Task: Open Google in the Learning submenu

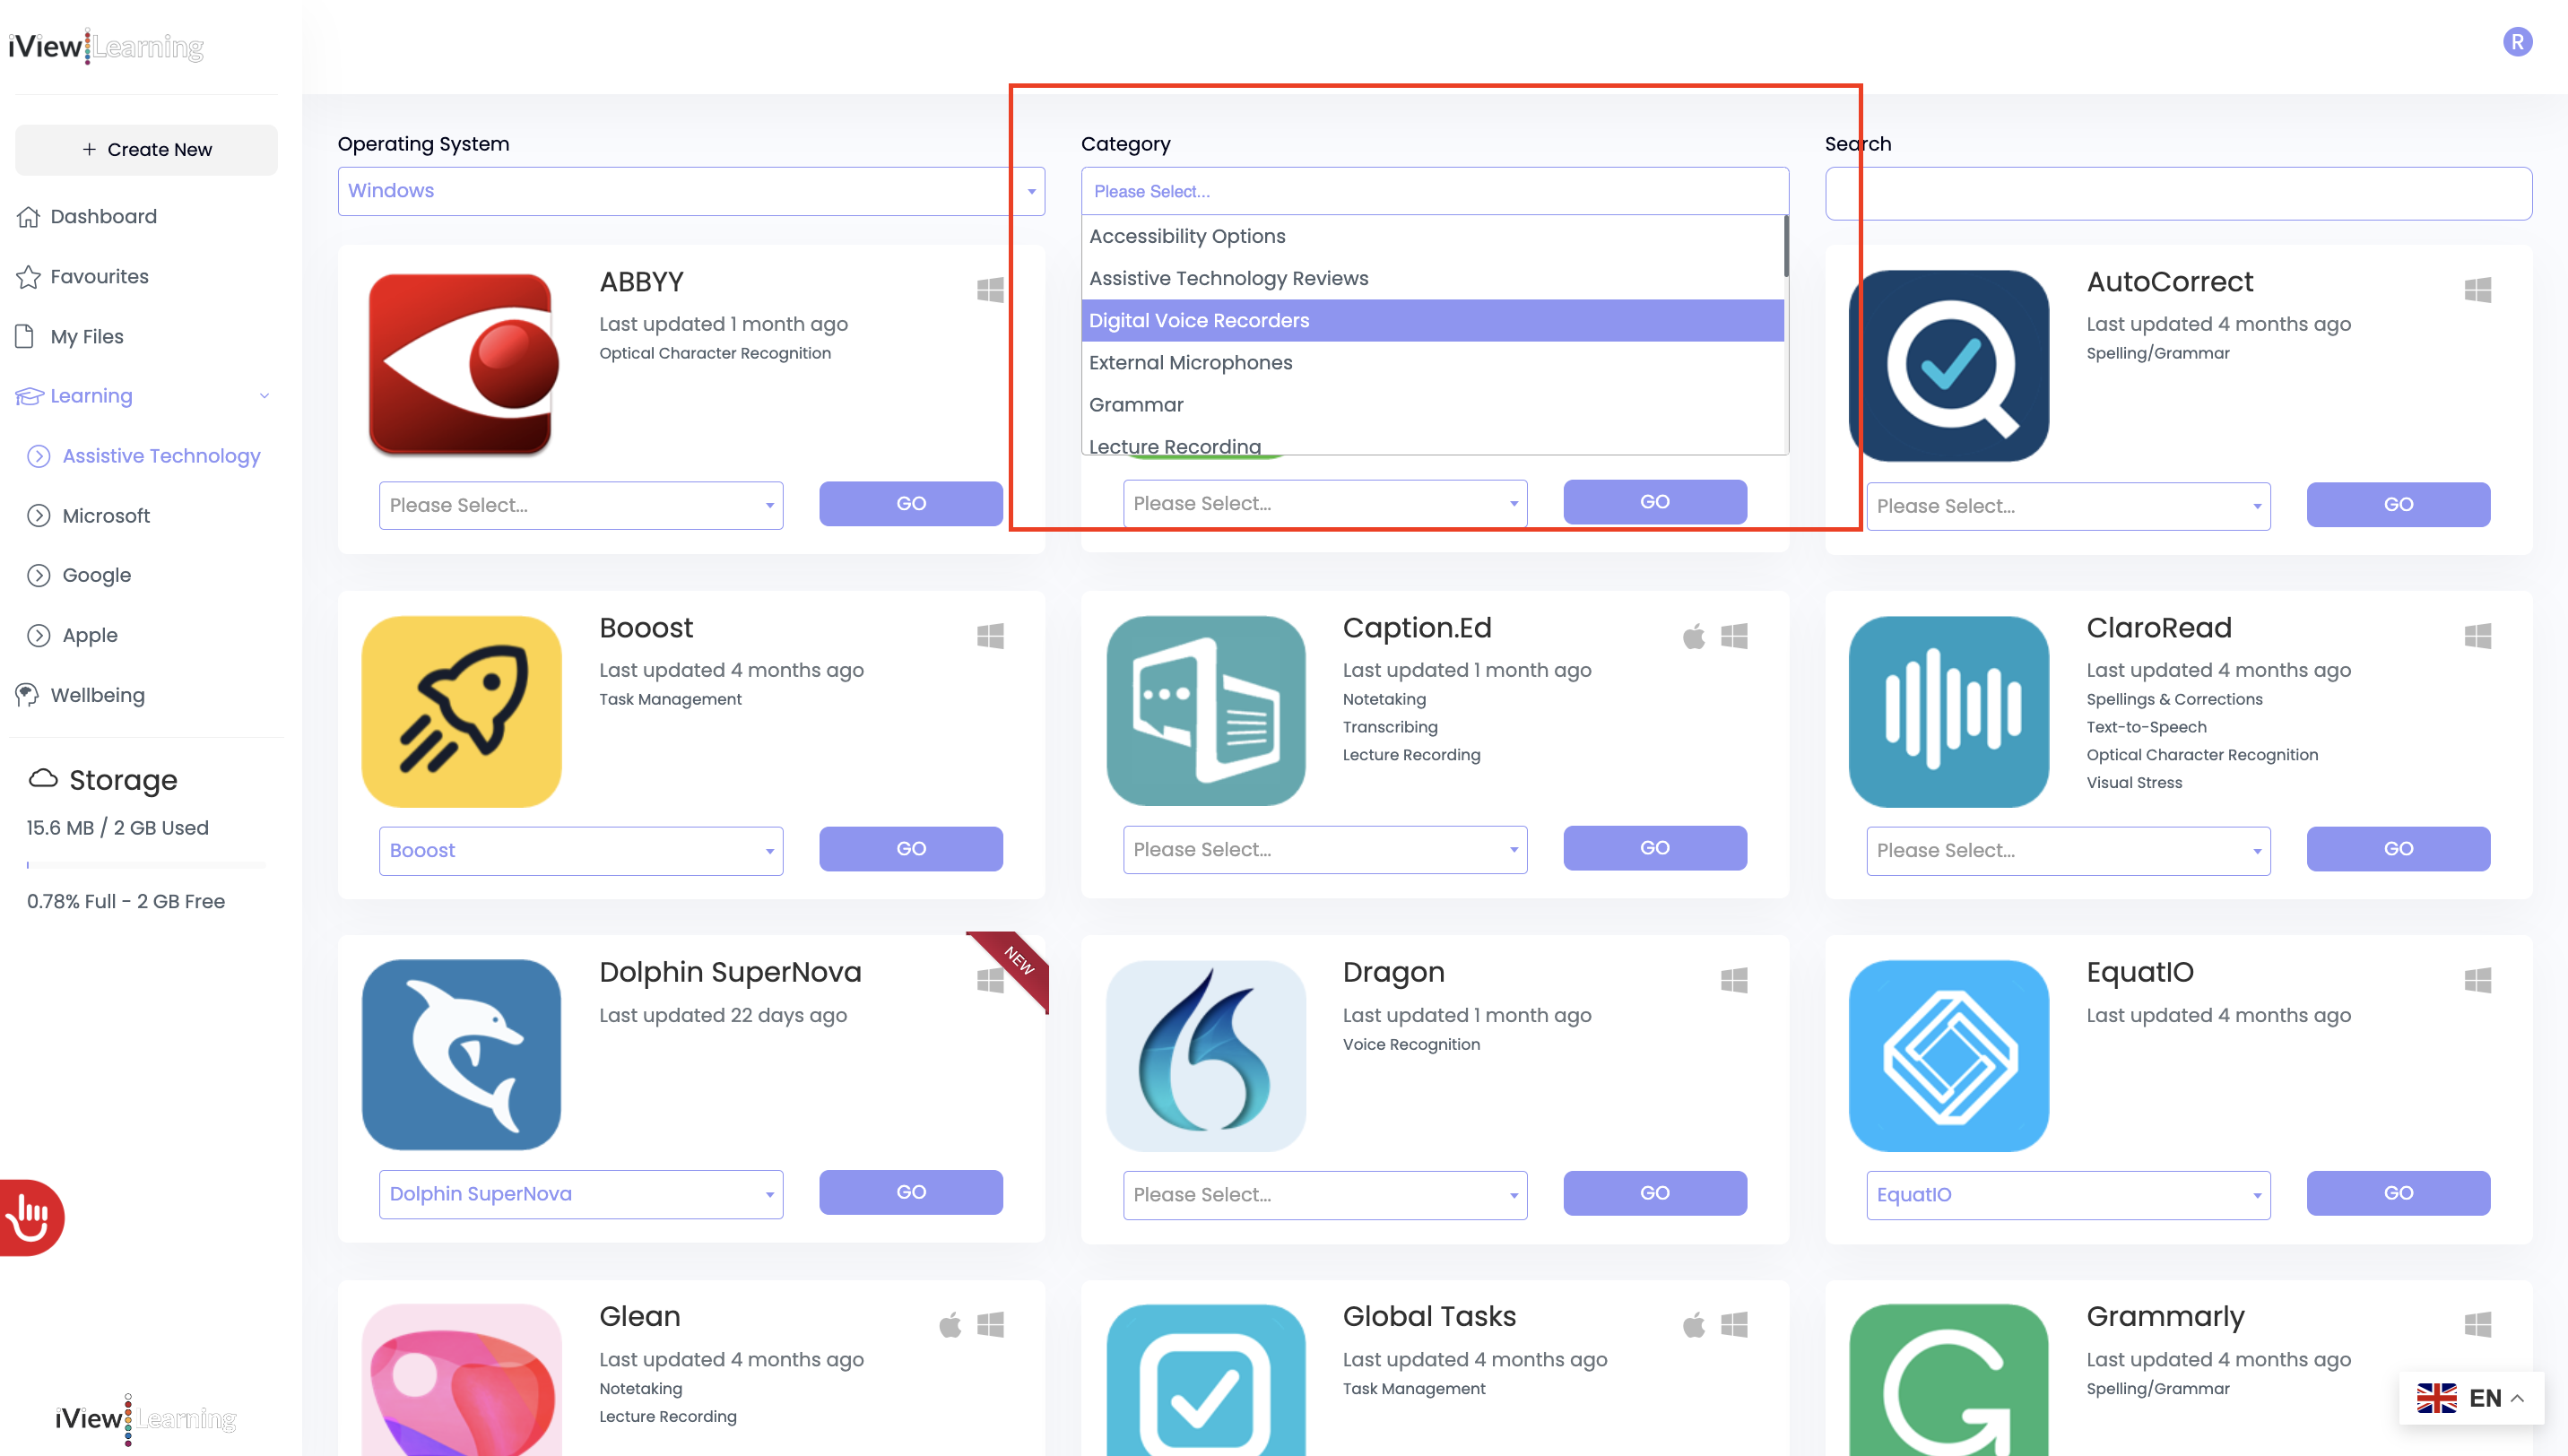Action: pyautogui.click(x=80, y=575)
